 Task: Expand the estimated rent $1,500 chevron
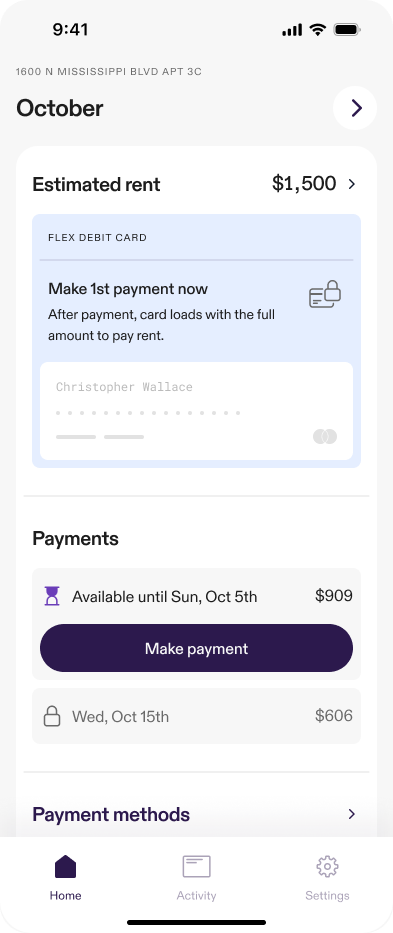click(352, 184)
